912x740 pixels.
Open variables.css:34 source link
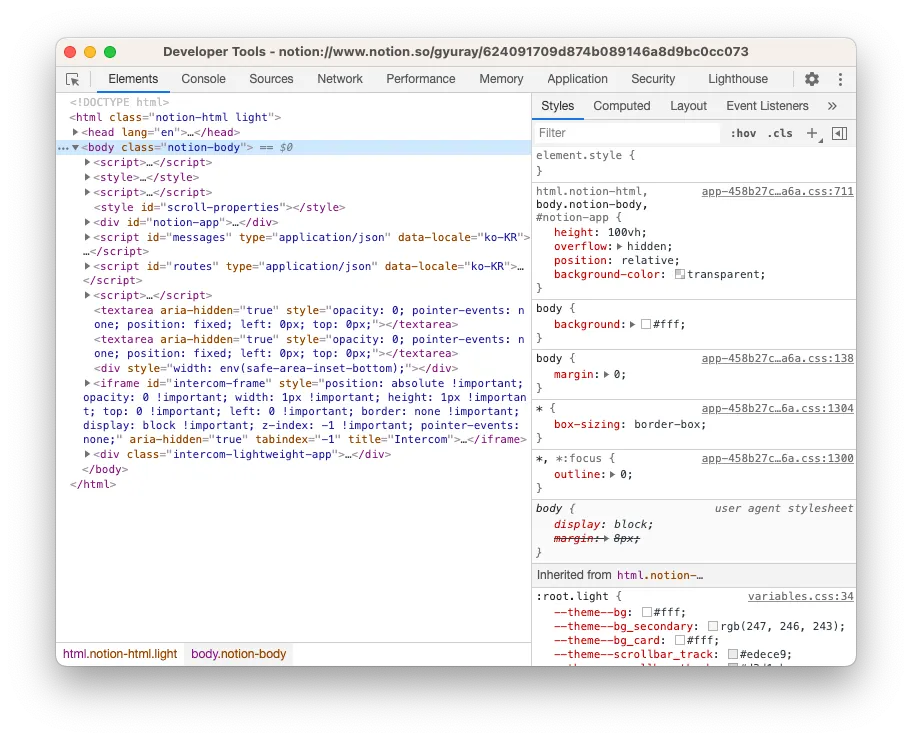(800, 596)
